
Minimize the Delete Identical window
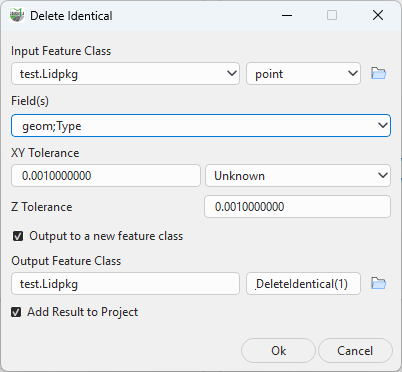pos(287,15)
